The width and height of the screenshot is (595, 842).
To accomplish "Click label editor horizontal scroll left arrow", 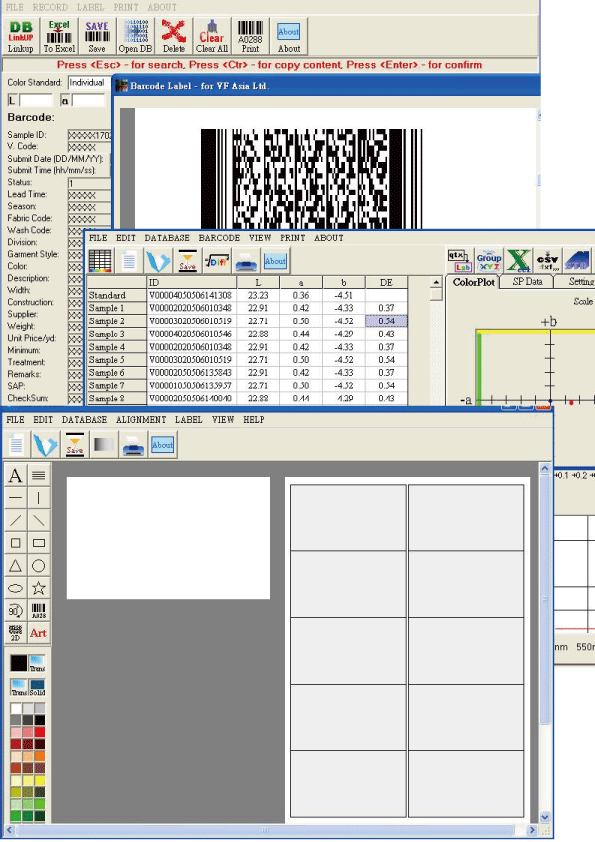I will pyautogui.click(x=10, y=830).
